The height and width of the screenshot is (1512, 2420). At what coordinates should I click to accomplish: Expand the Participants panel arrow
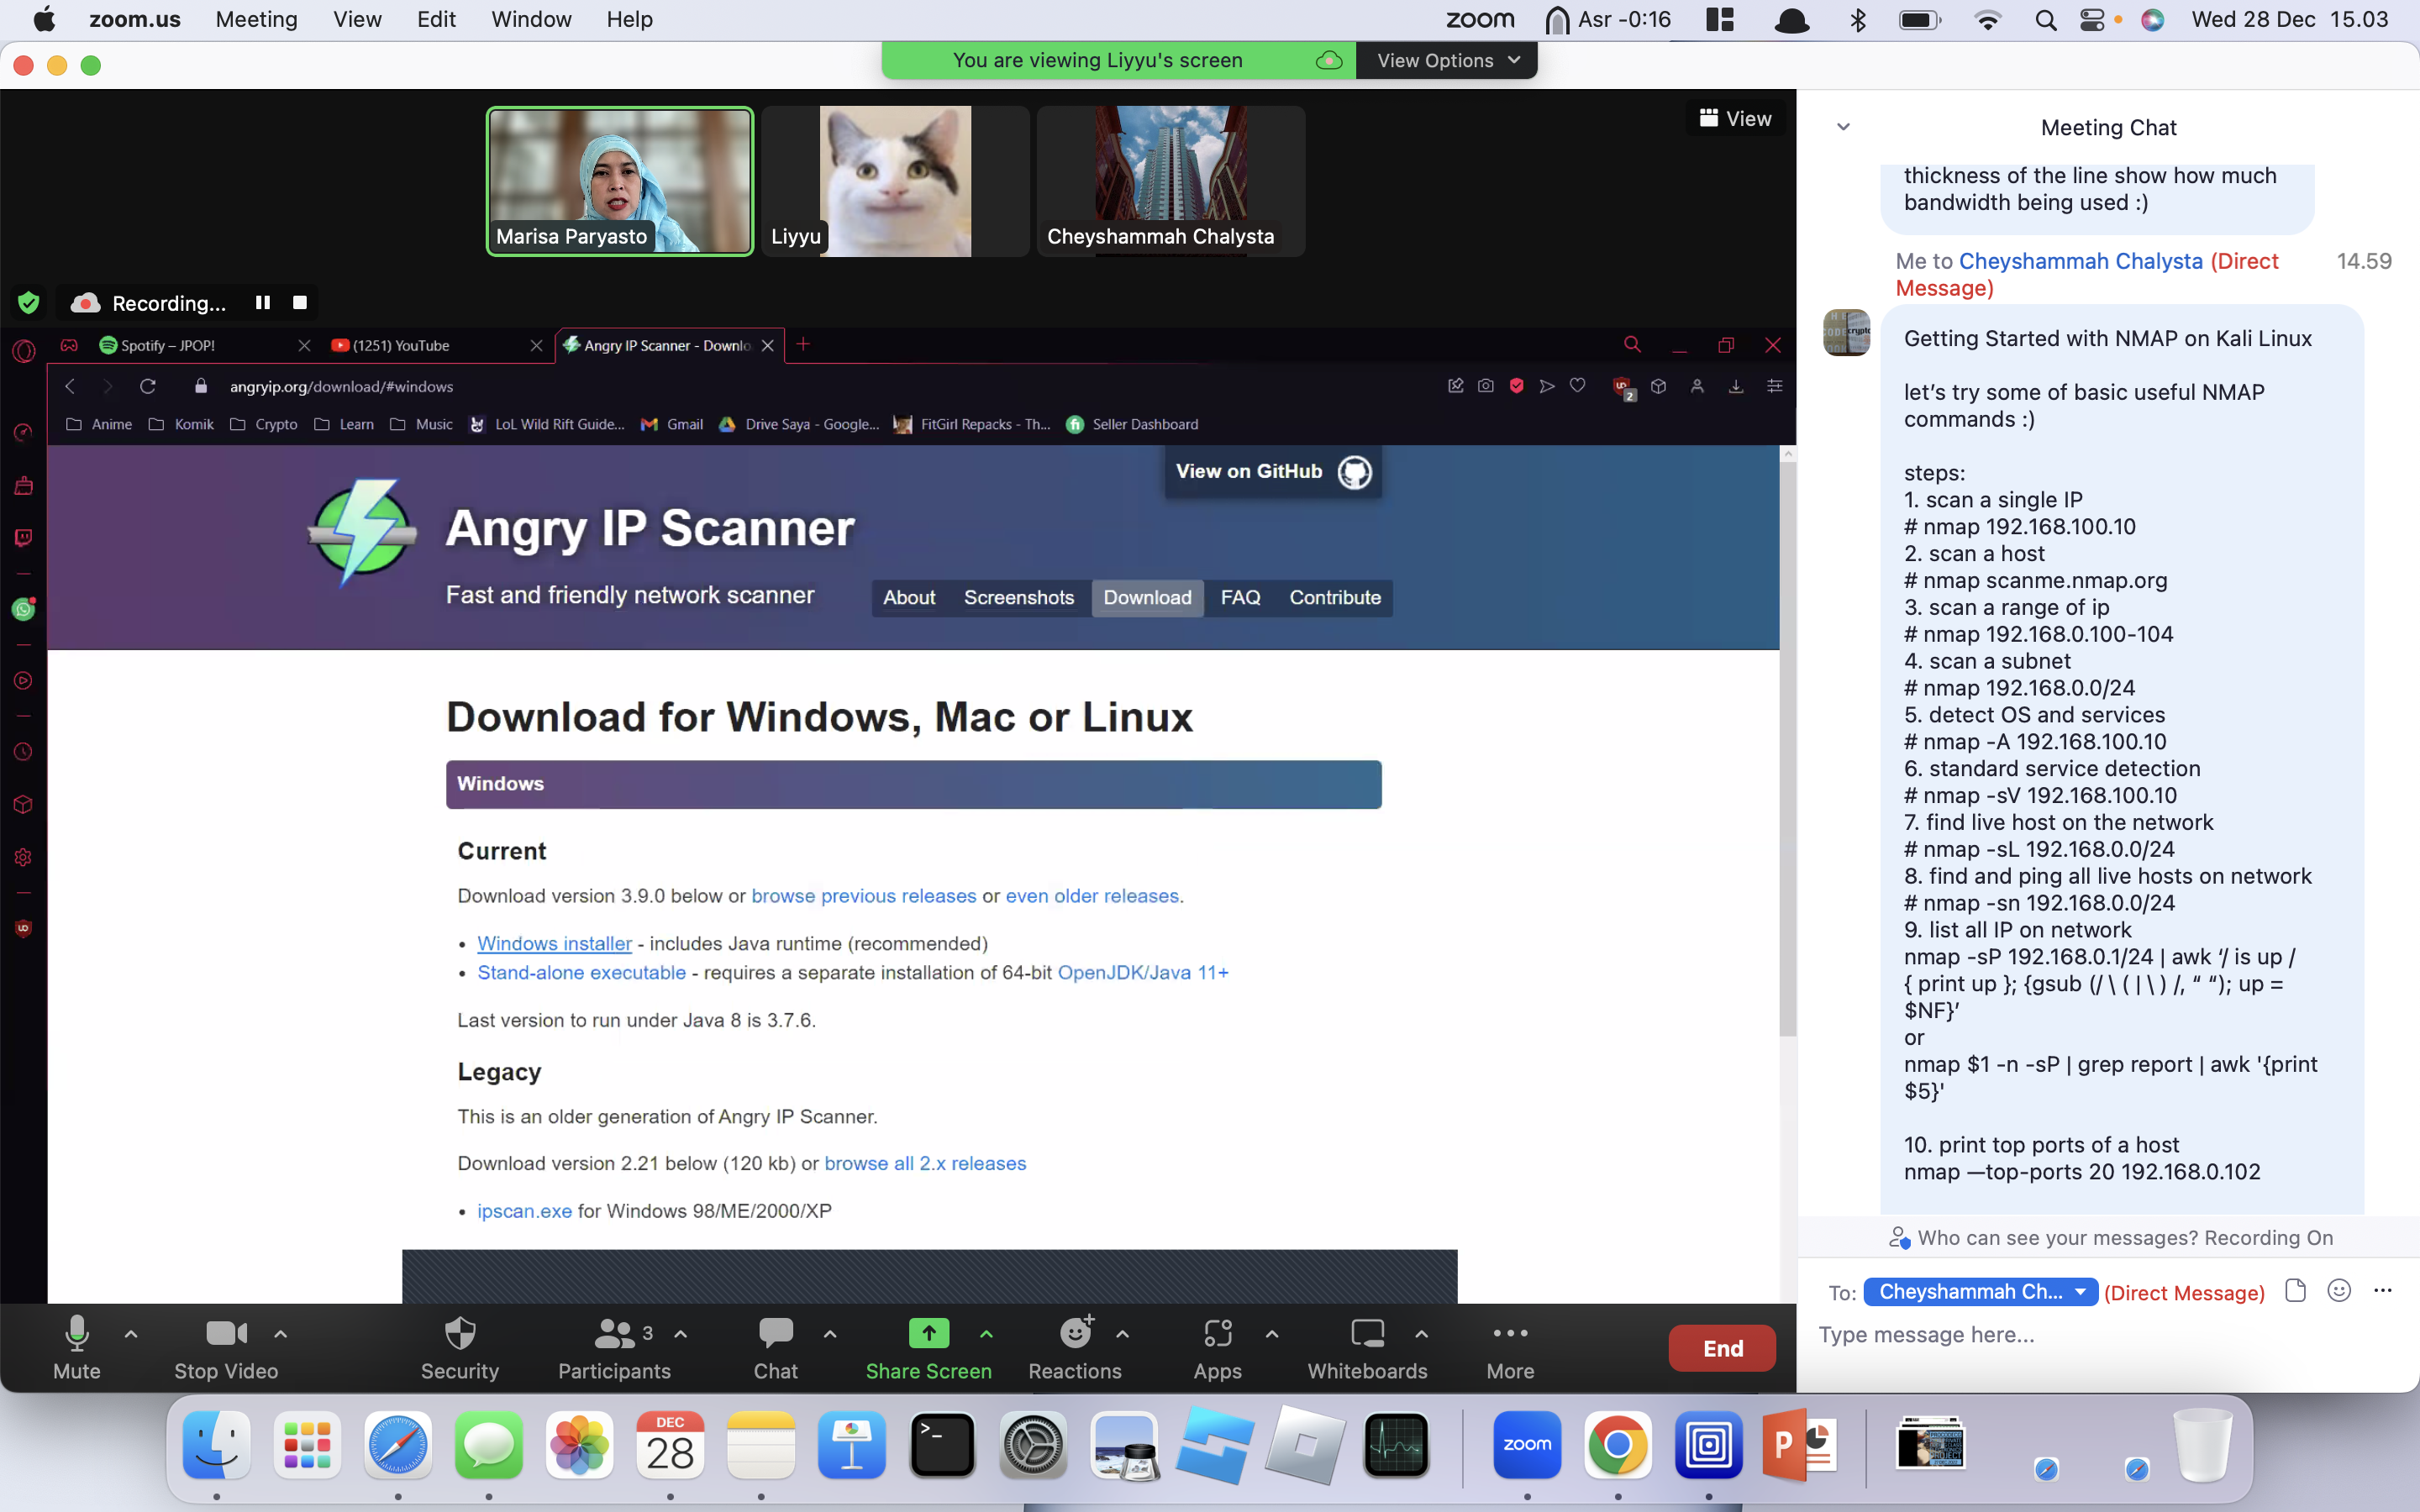[681, 1334]
